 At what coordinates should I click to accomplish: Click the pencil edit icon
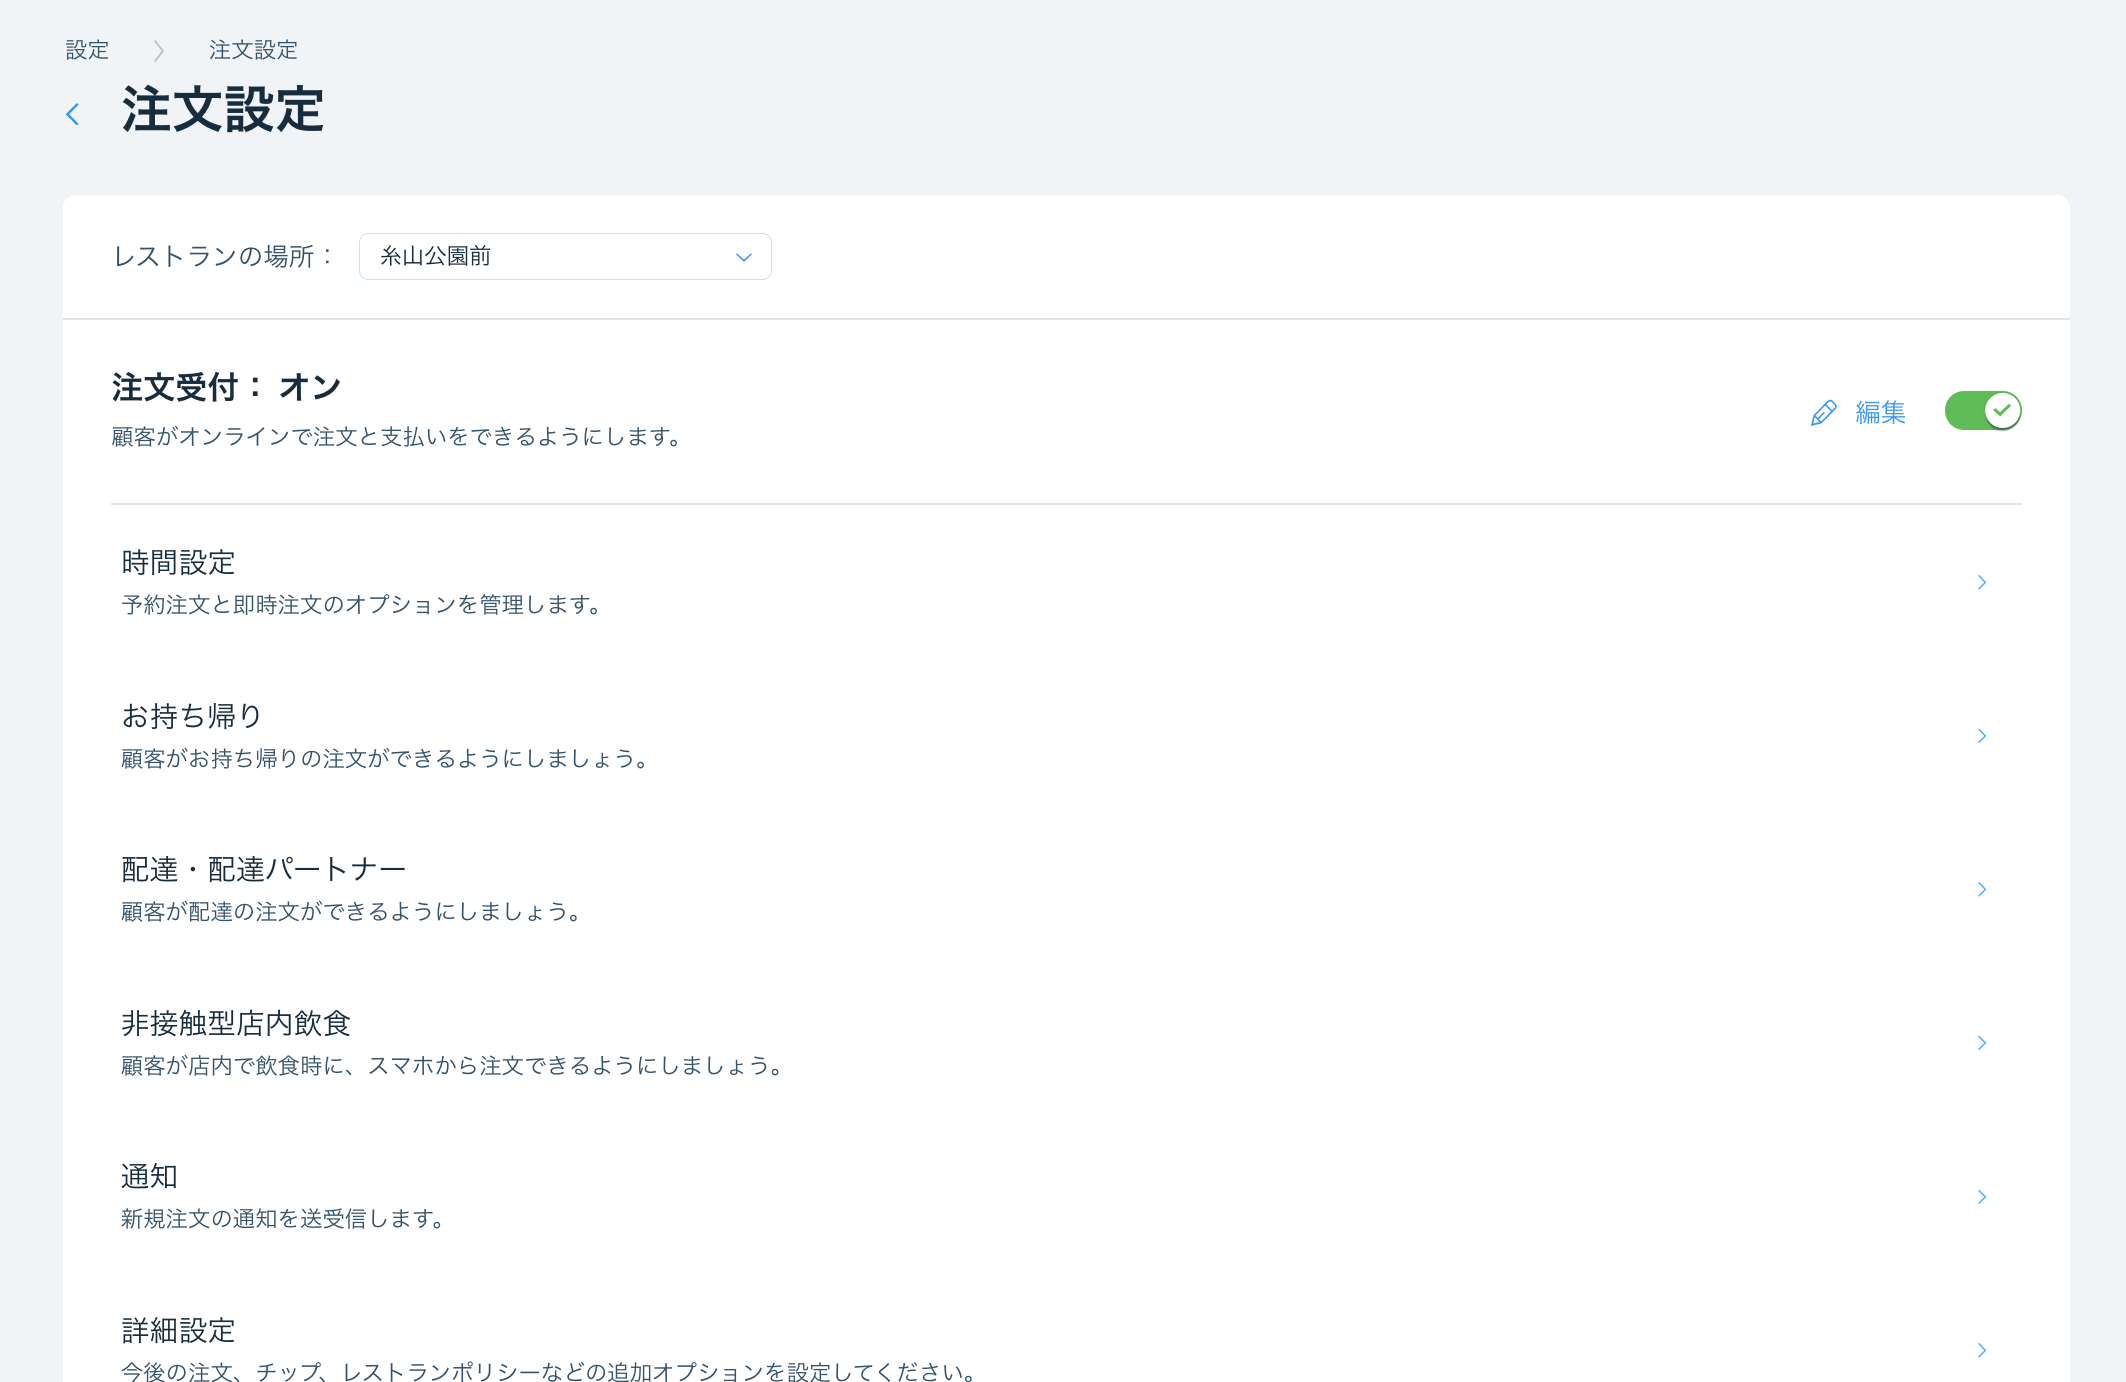[1823, 413]
